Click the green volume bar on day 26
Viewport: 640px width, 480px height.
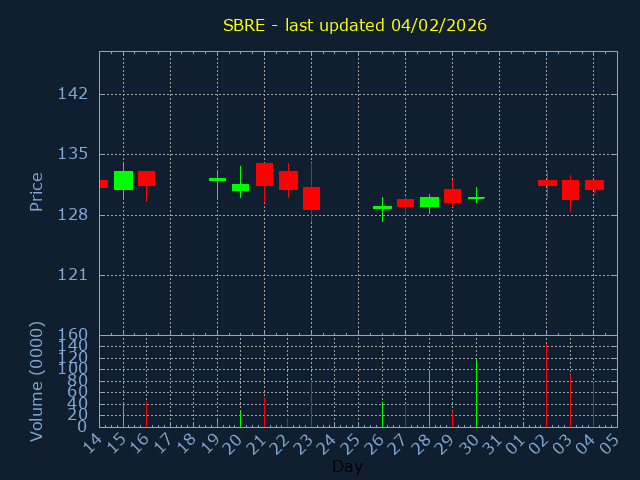(x=382, y=415)
